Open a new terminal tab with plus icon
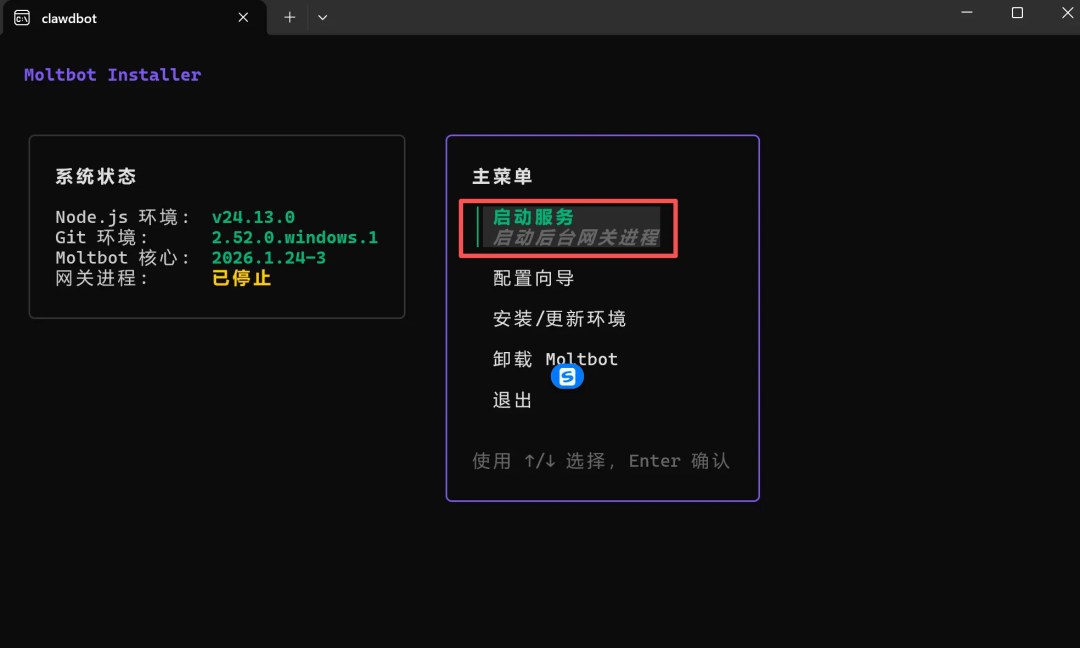 click(x=290, y=17)
